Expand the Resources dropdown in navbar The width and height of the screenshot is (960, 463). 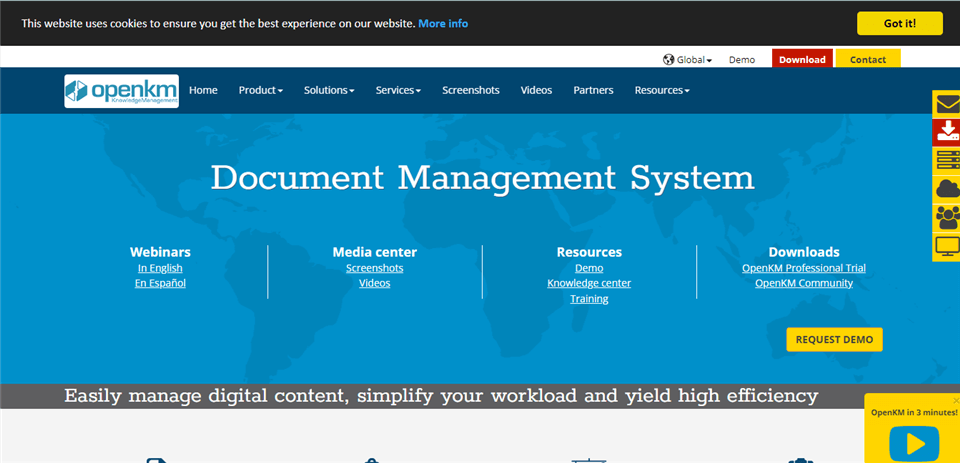661,90
